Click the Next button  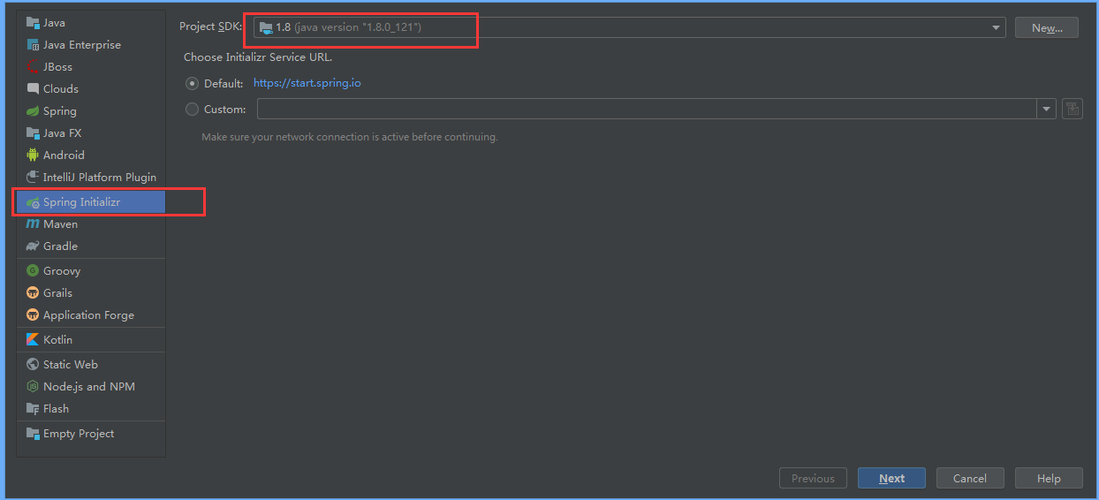[892, 478]
